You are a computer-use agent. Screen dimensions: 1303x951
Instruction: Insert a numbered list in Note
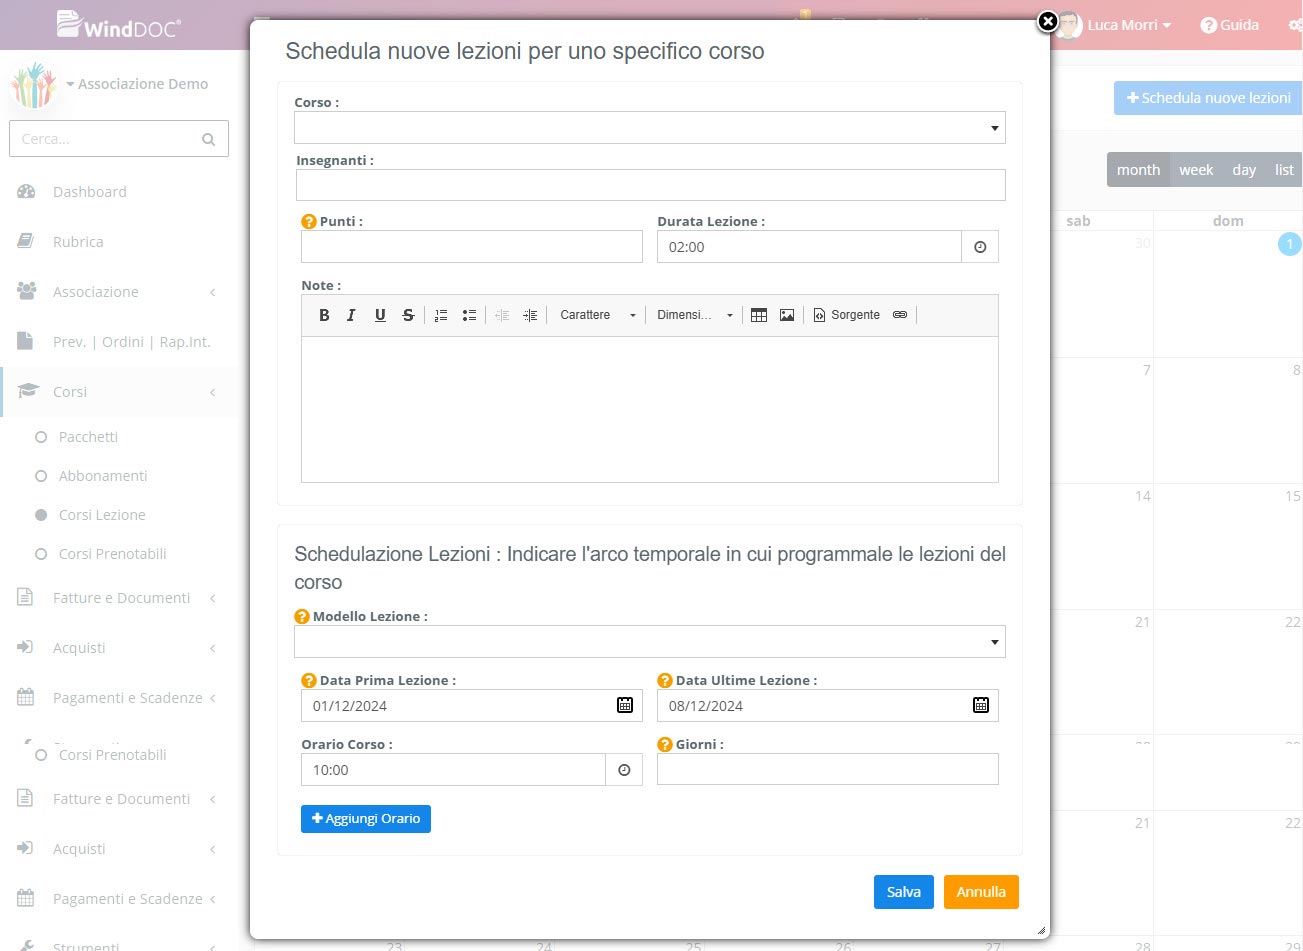click(x=441, y=315)
